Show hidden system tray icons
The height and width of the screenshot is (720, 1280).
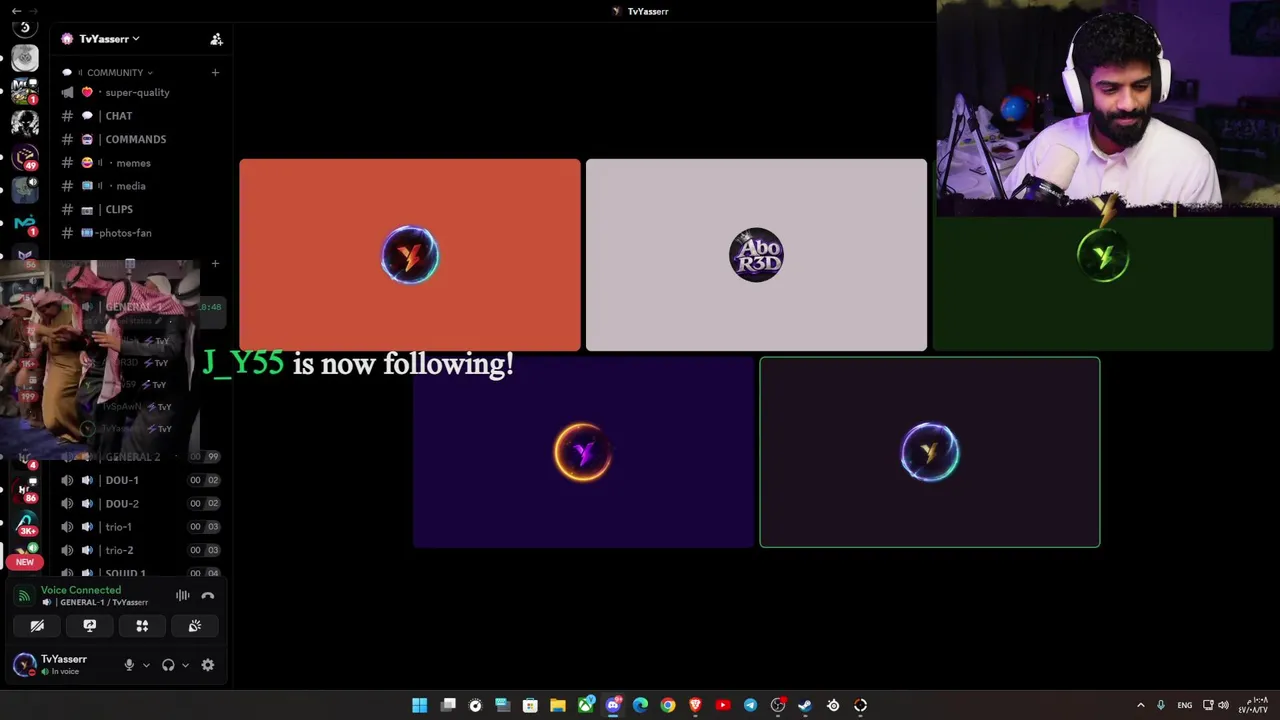pos(1140,706)
